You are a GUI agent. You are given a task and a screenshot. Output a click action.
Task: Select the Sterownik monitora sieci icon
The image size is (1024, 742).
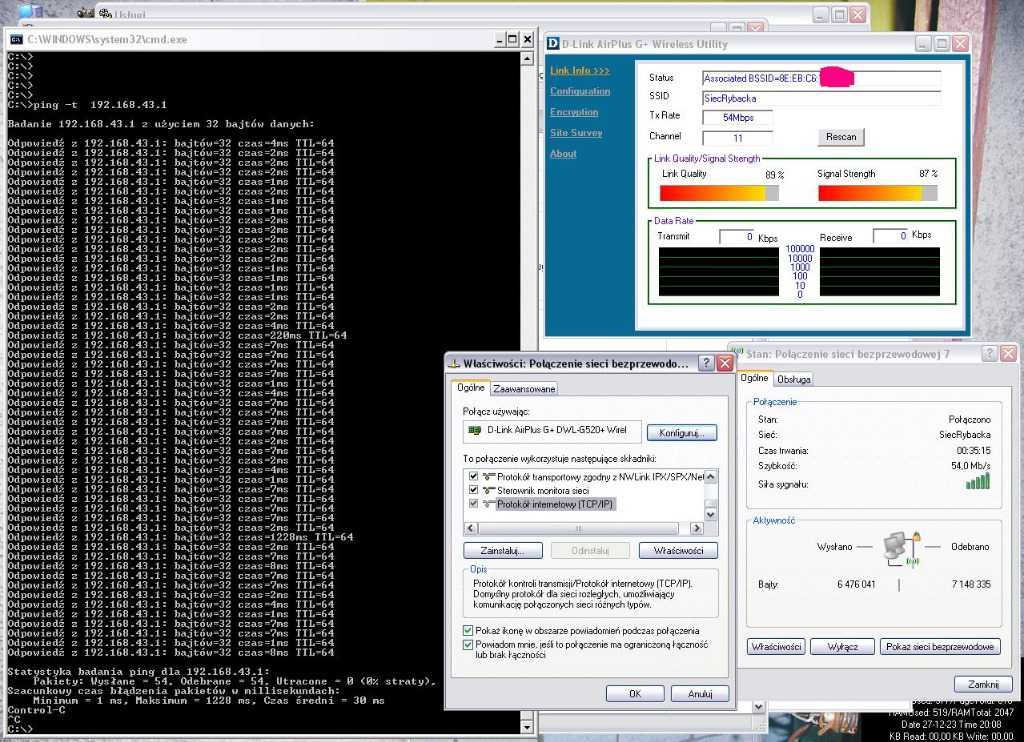pyautogui.click(x=488, y=491)
